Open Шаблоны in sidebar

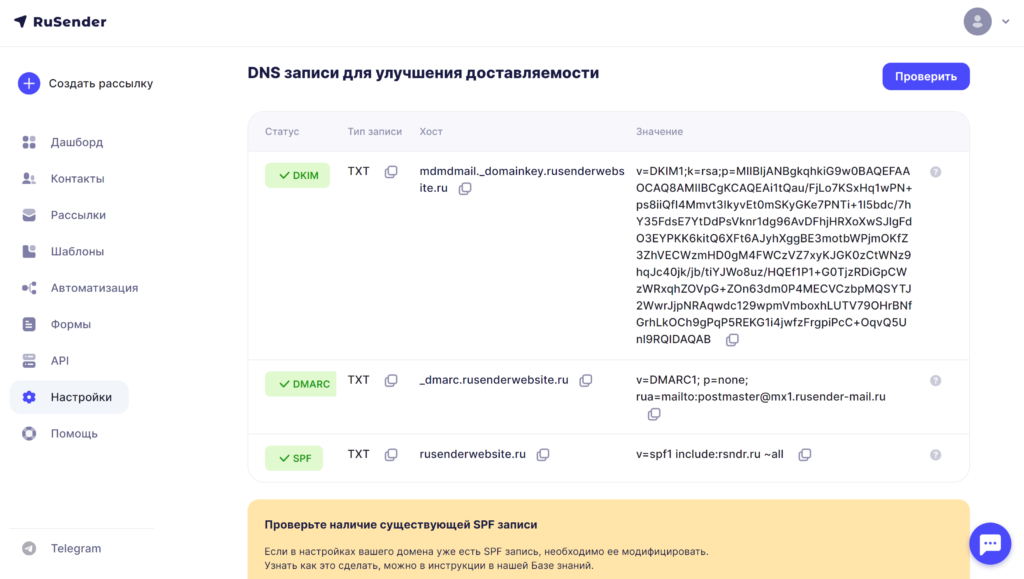[x=77, y=251]
